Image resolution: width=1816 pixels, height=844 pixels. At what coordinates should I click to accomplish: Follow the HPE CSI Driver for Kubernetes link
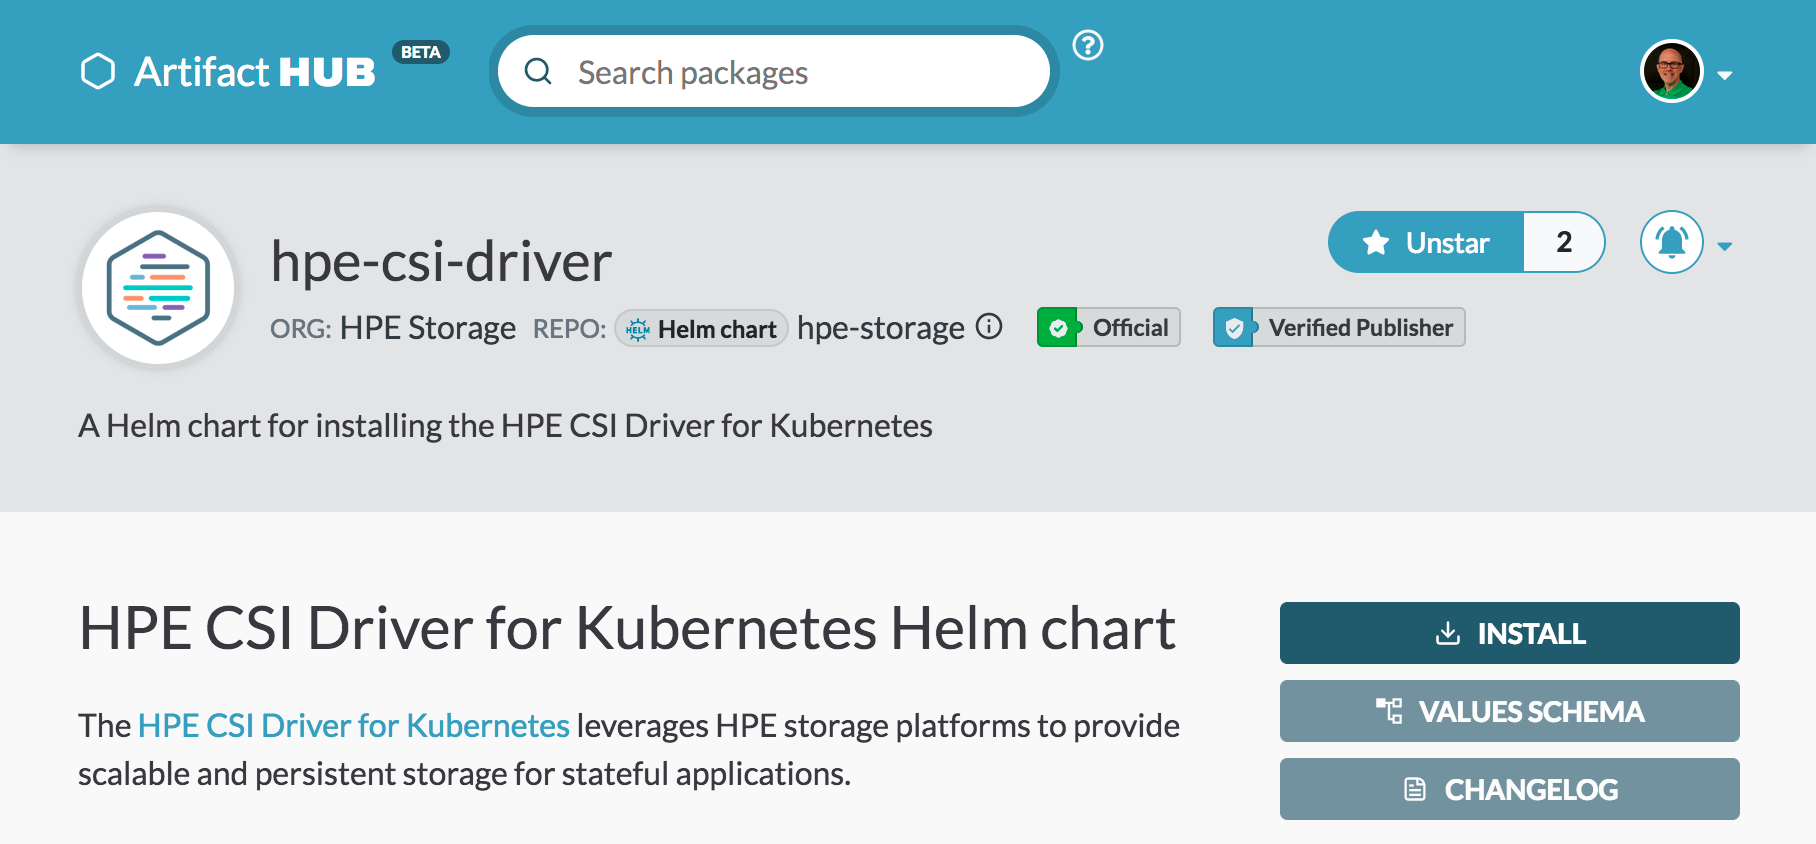(354, 725)
